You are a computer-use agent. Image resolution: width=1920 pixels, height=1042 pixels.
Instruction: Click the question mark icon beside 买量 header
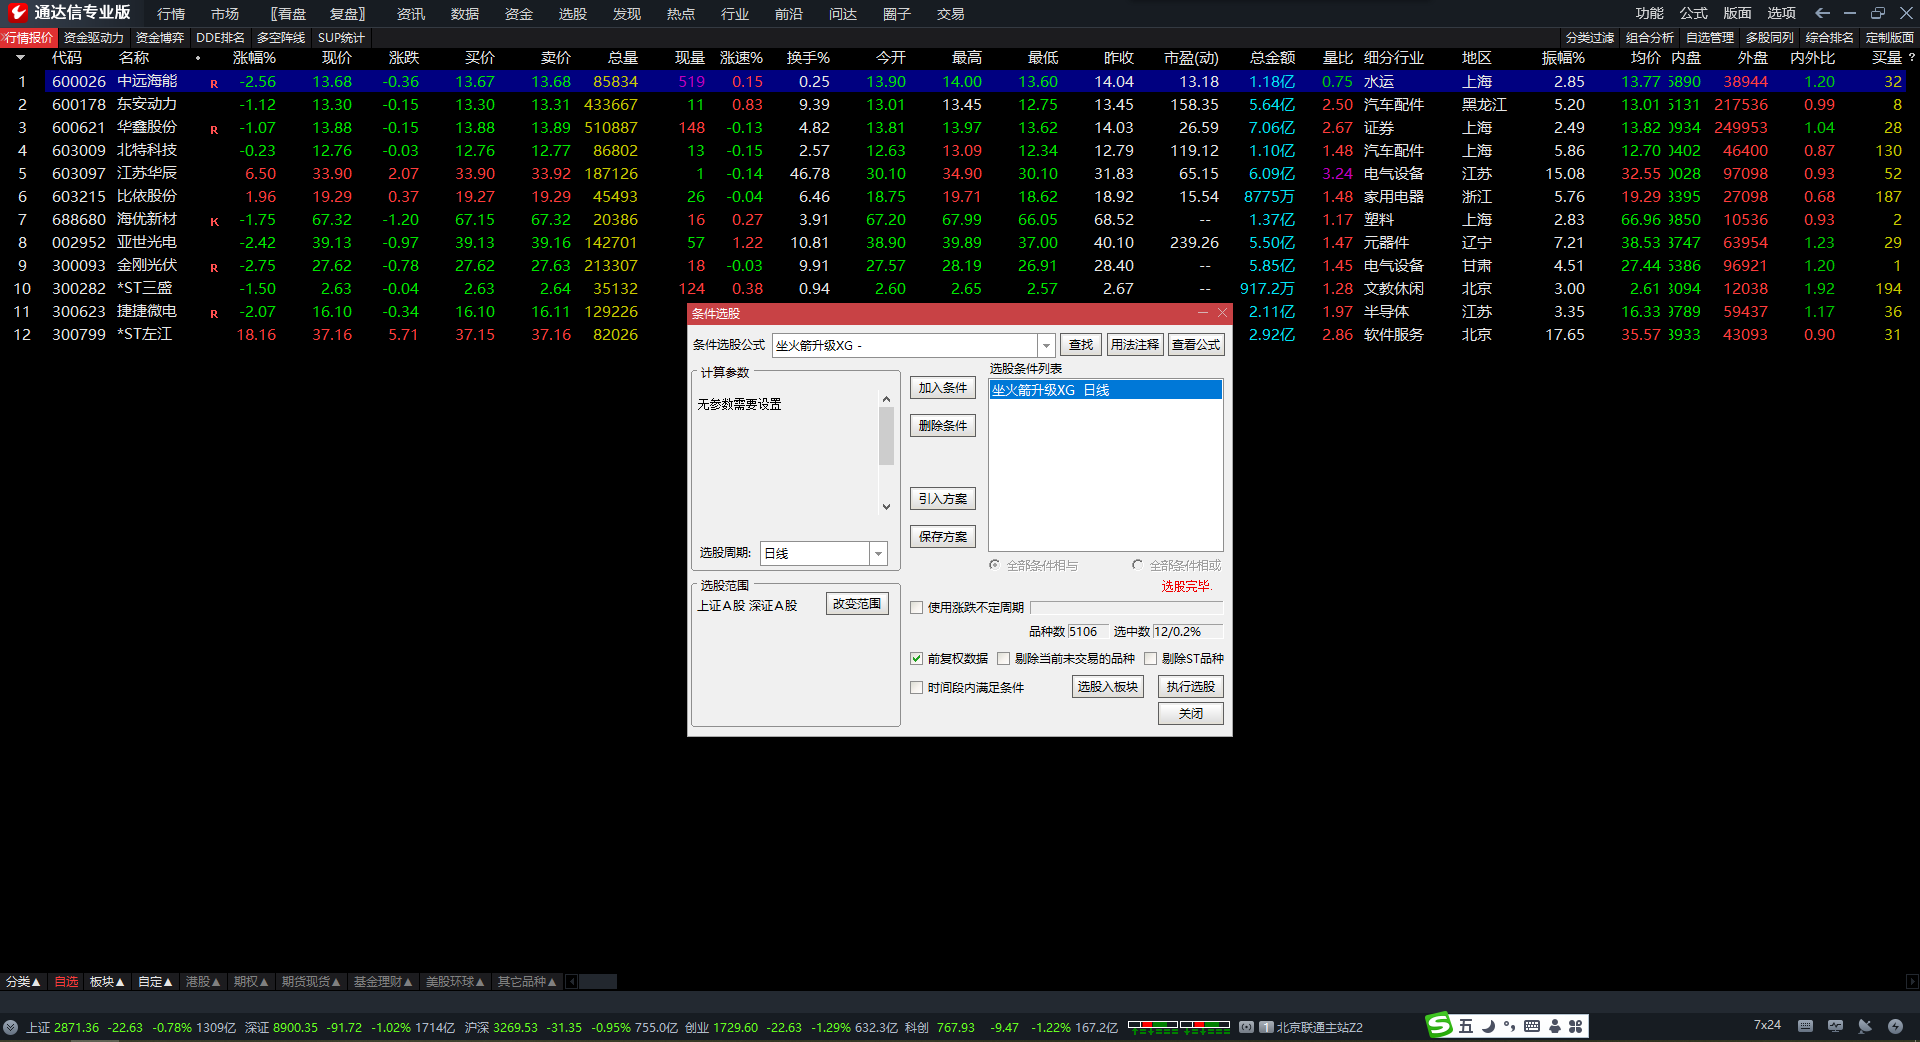point(1912,58)
